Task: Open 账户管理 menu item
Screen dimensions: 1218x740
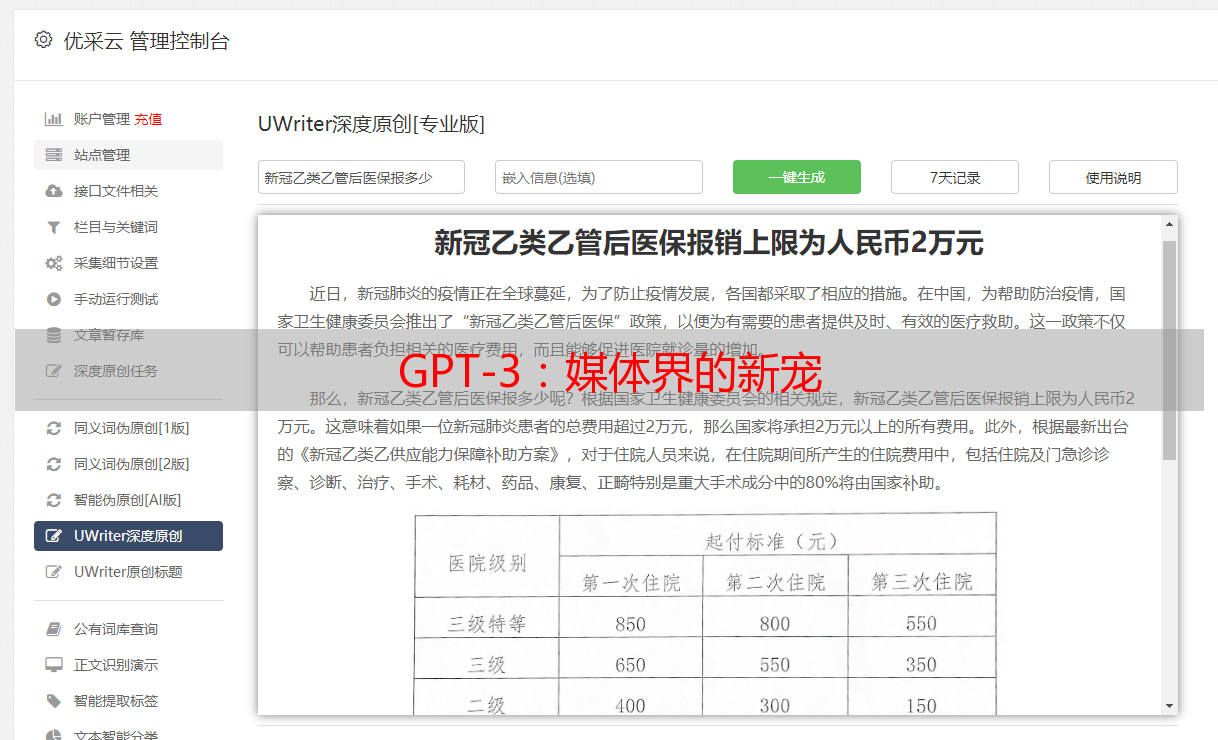Action: click(102, 119)
